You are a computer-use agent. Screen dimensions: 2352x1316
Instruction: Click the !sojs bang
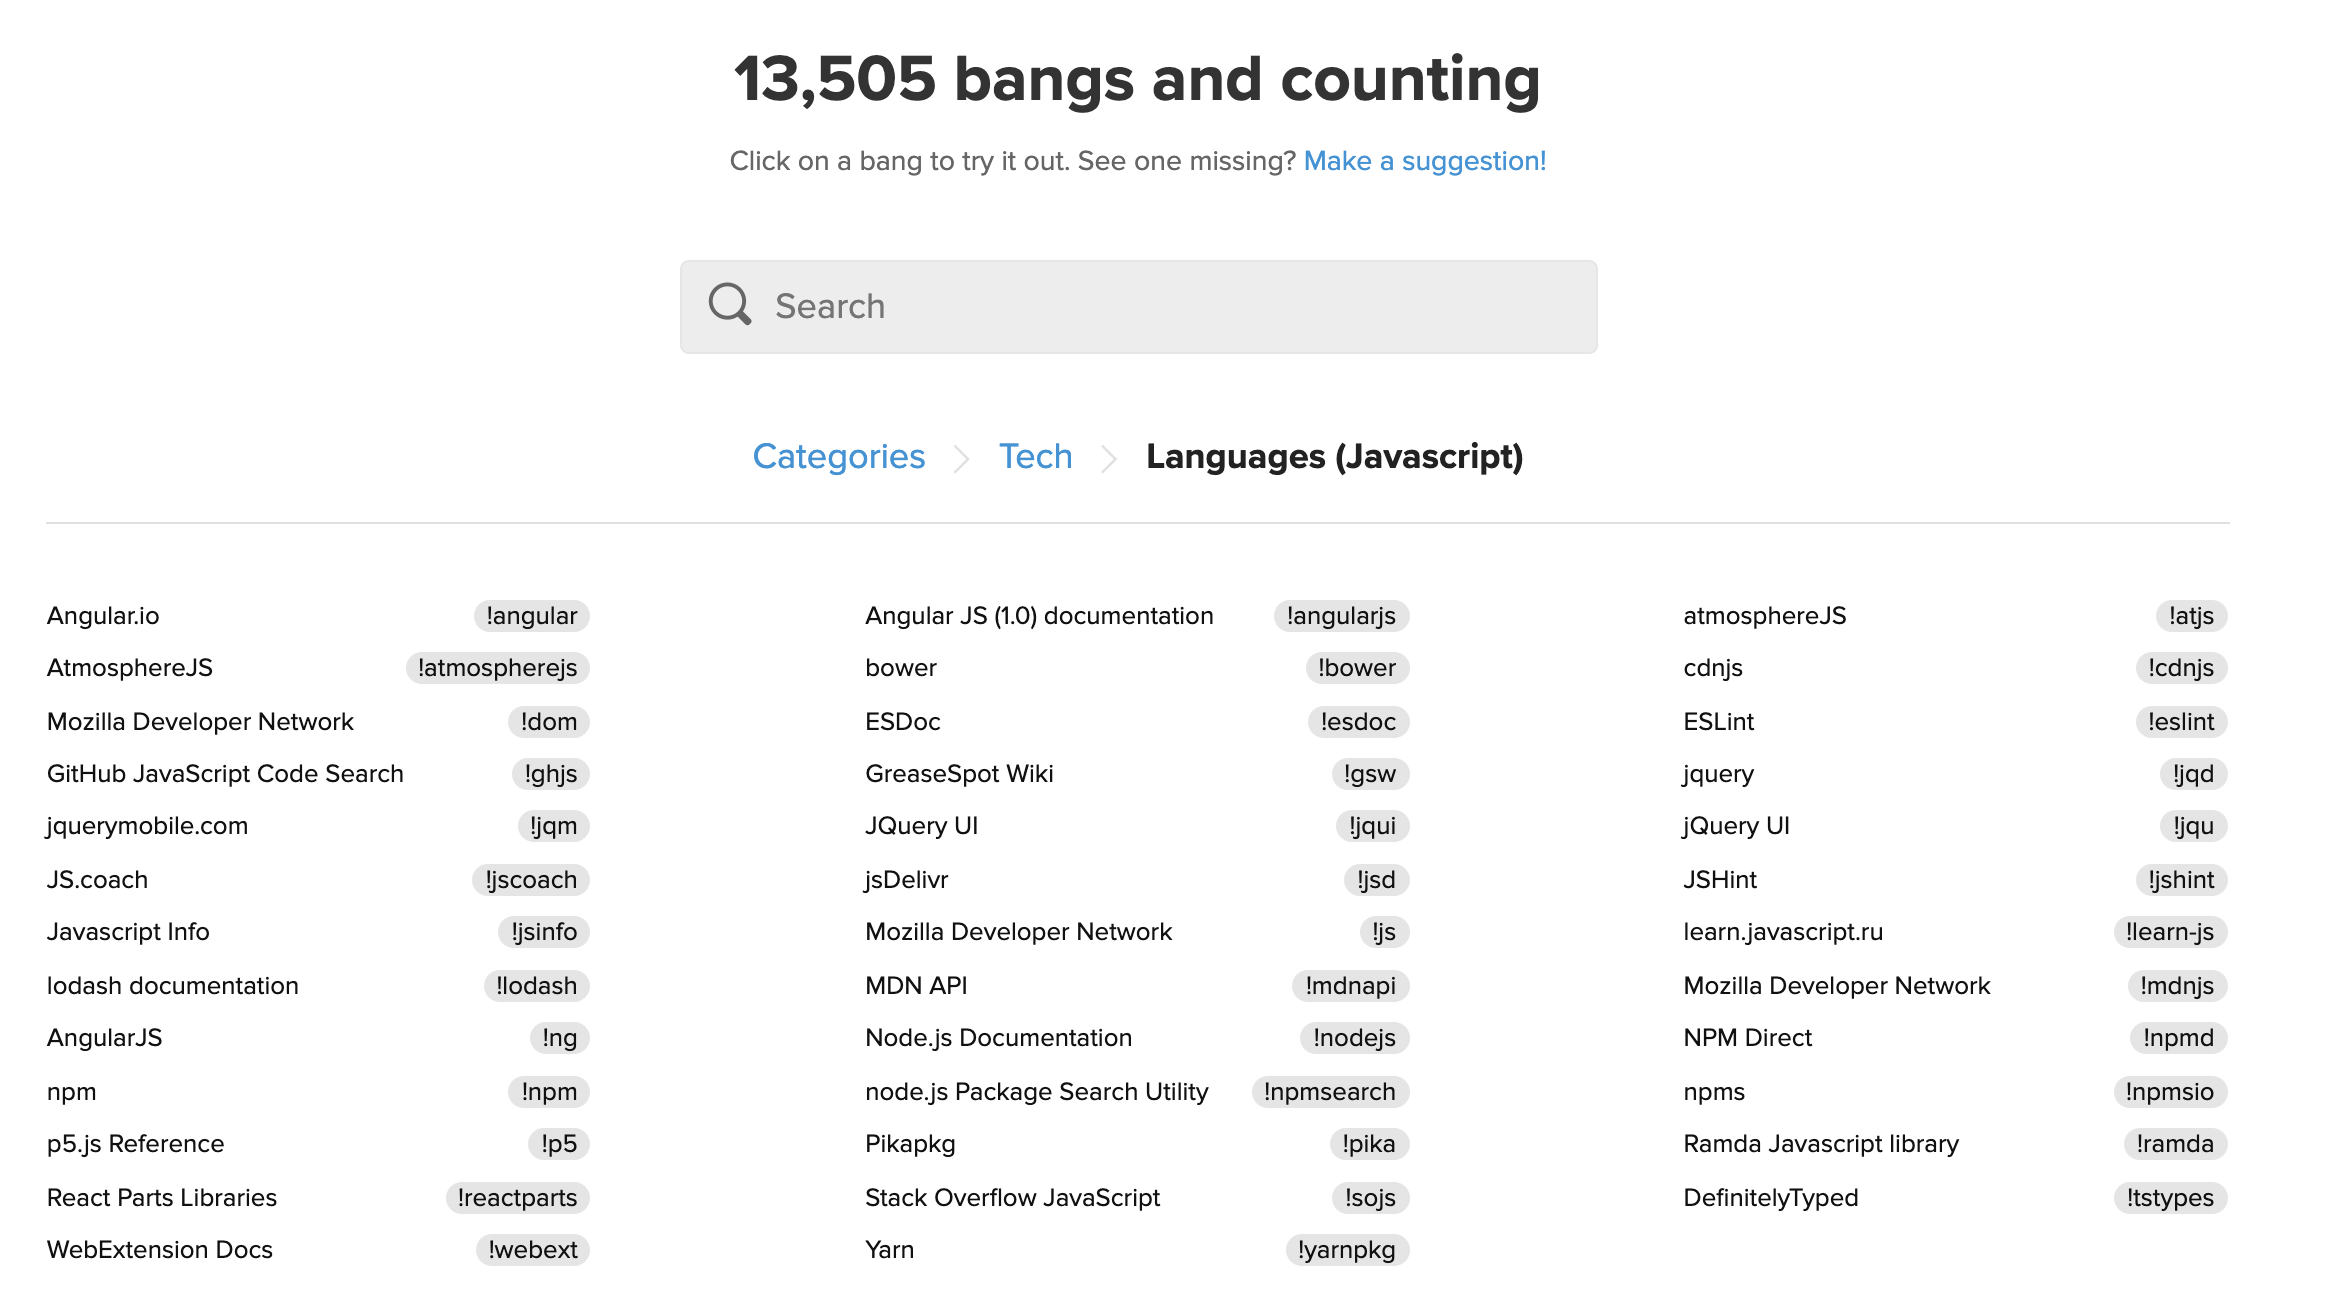point(1370,1198)
